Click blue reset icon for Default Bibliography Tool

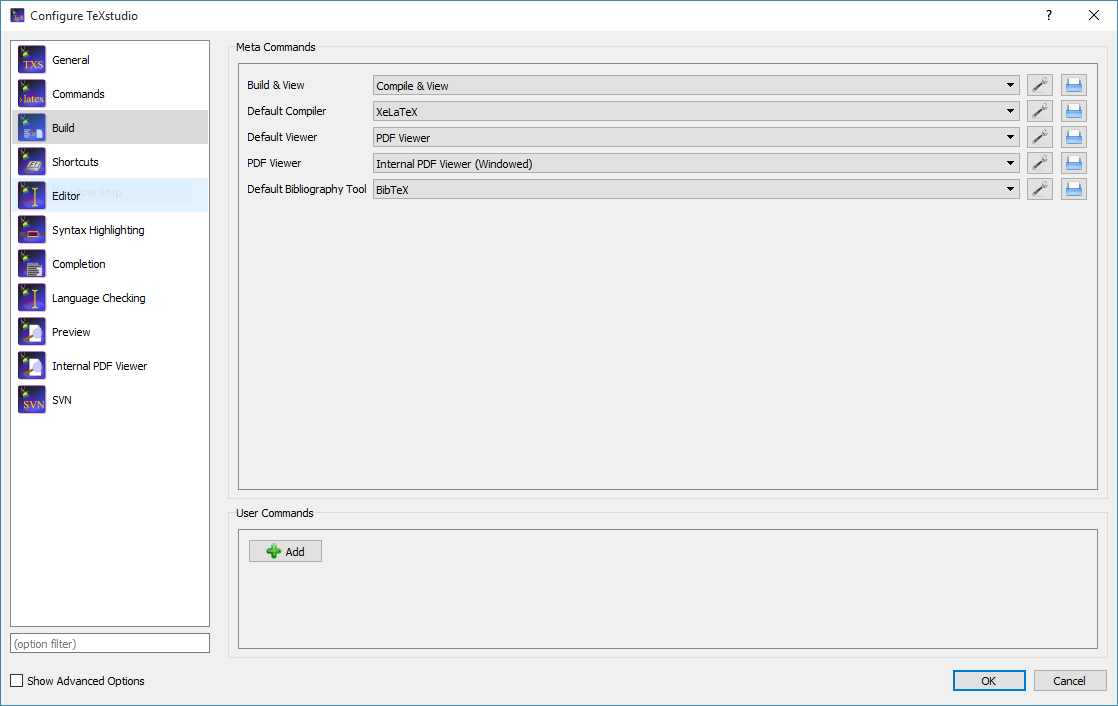point(1074,190)
